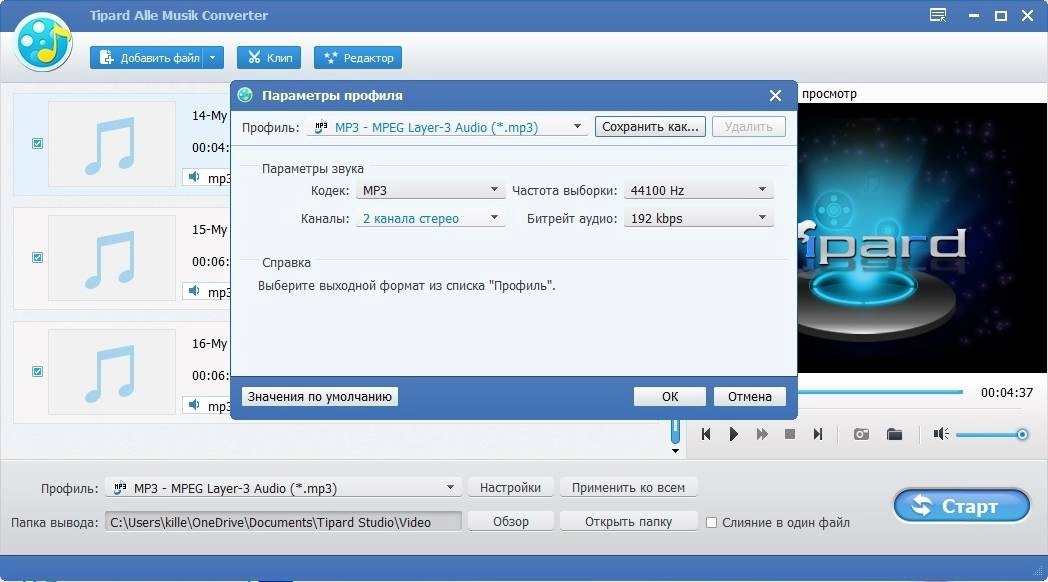The height and width of the screenshot is (582, 1048).
Task: Click the MP3 icon in the dialog profile field
Action: [321, 126]
